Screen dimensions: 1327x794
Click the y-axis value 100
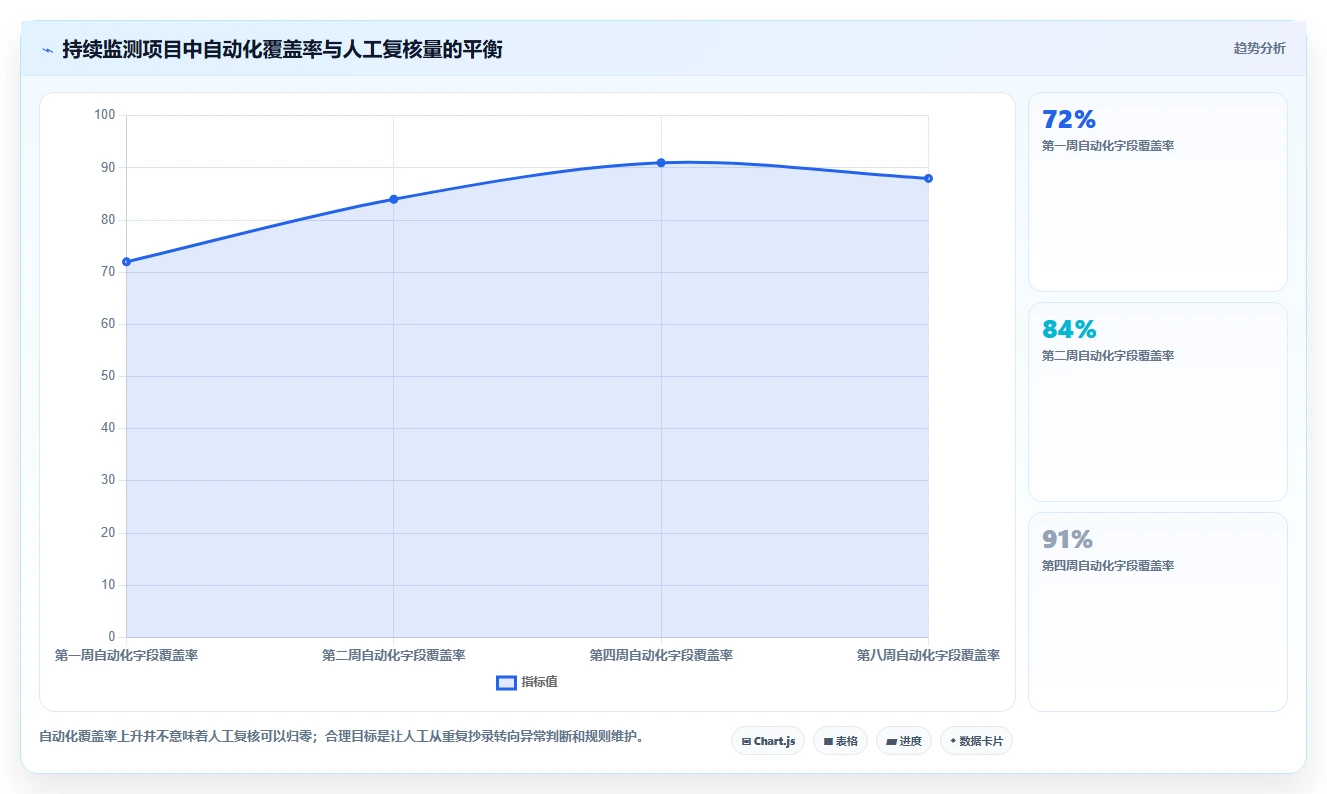(105, 115)
